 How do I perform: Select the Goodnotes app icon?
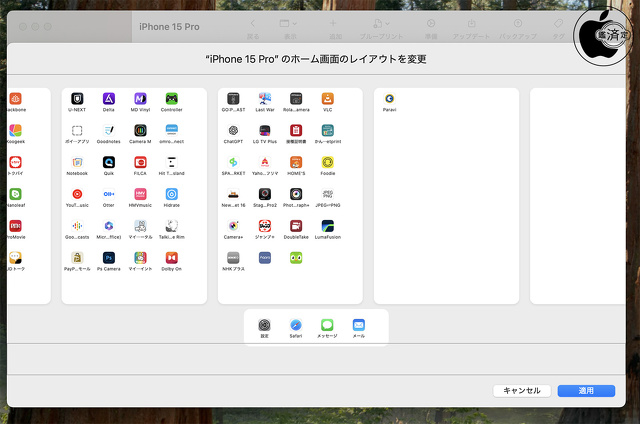pyautogui.click(x=109, y=130)
